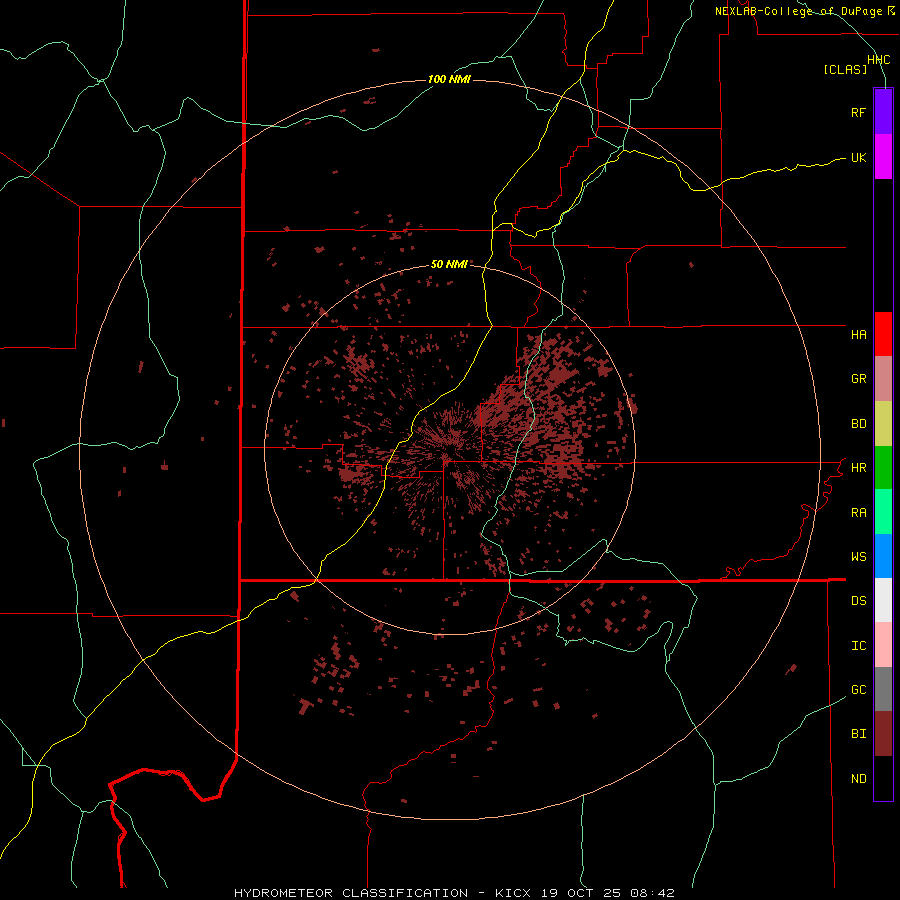Click the GR legend label
This screenshot has height=900, width=900.
click(x=858, y=379)
